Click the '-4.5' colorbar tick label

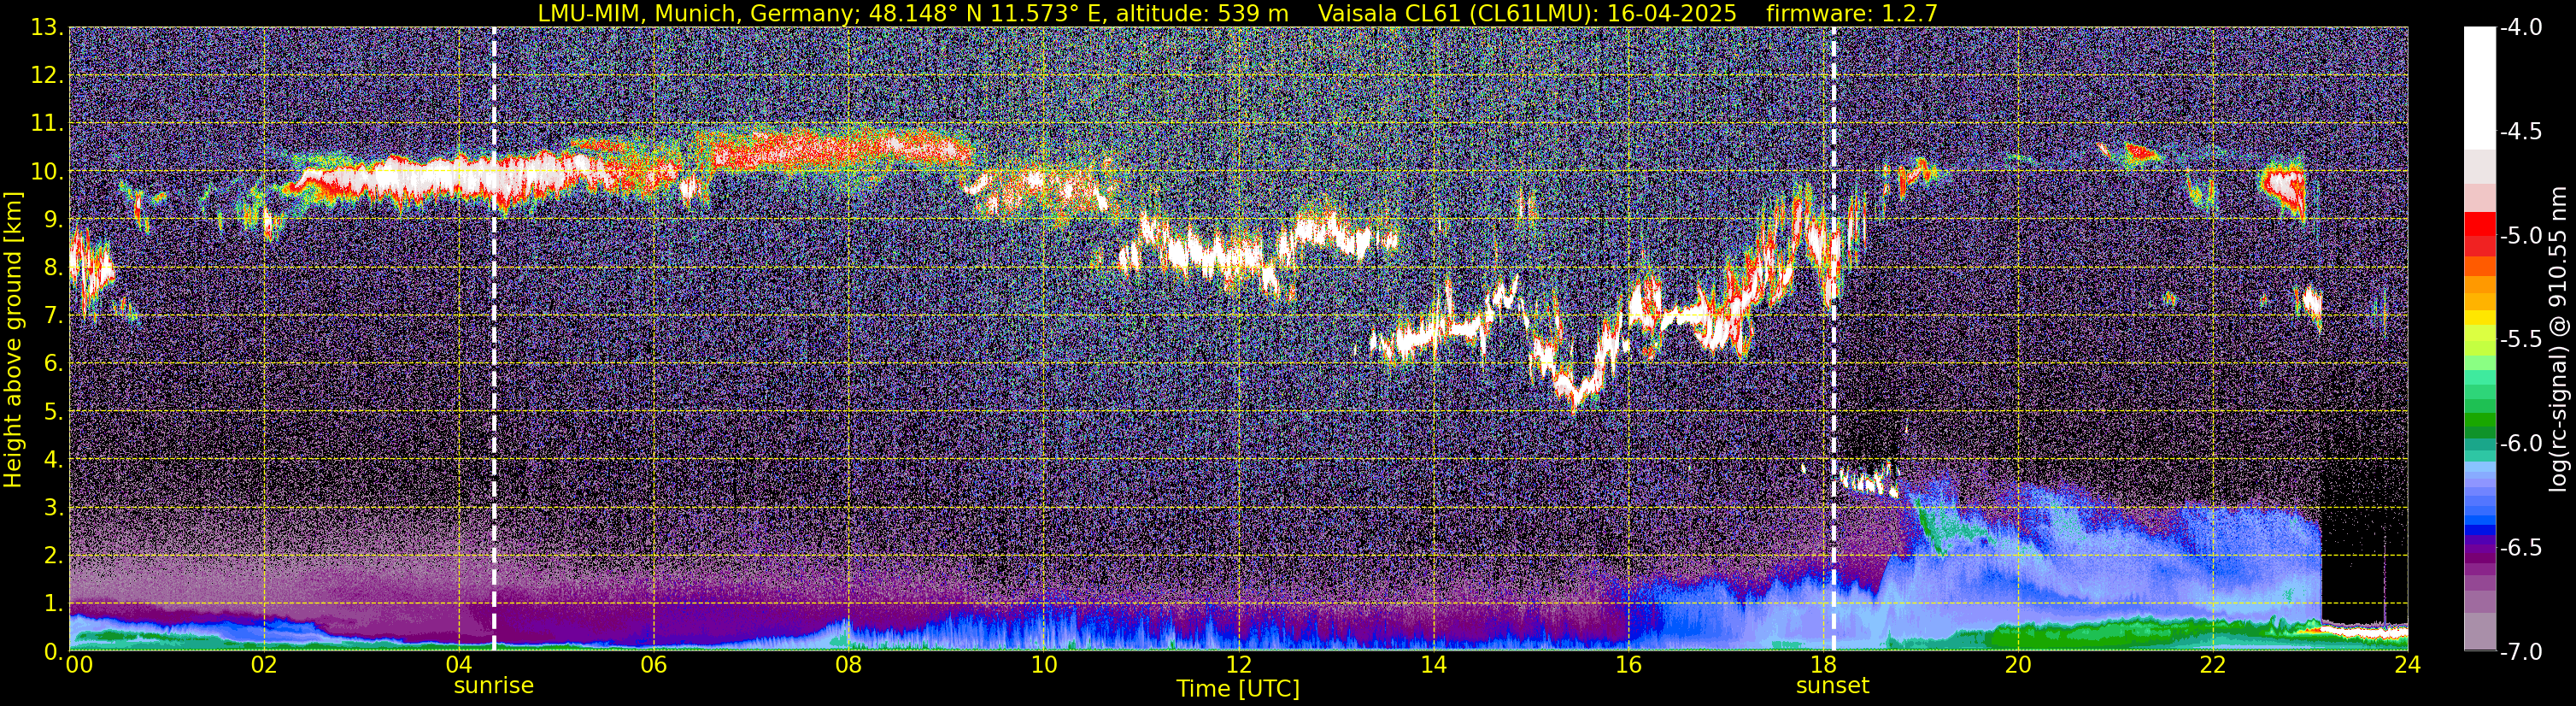[2520, 132]
